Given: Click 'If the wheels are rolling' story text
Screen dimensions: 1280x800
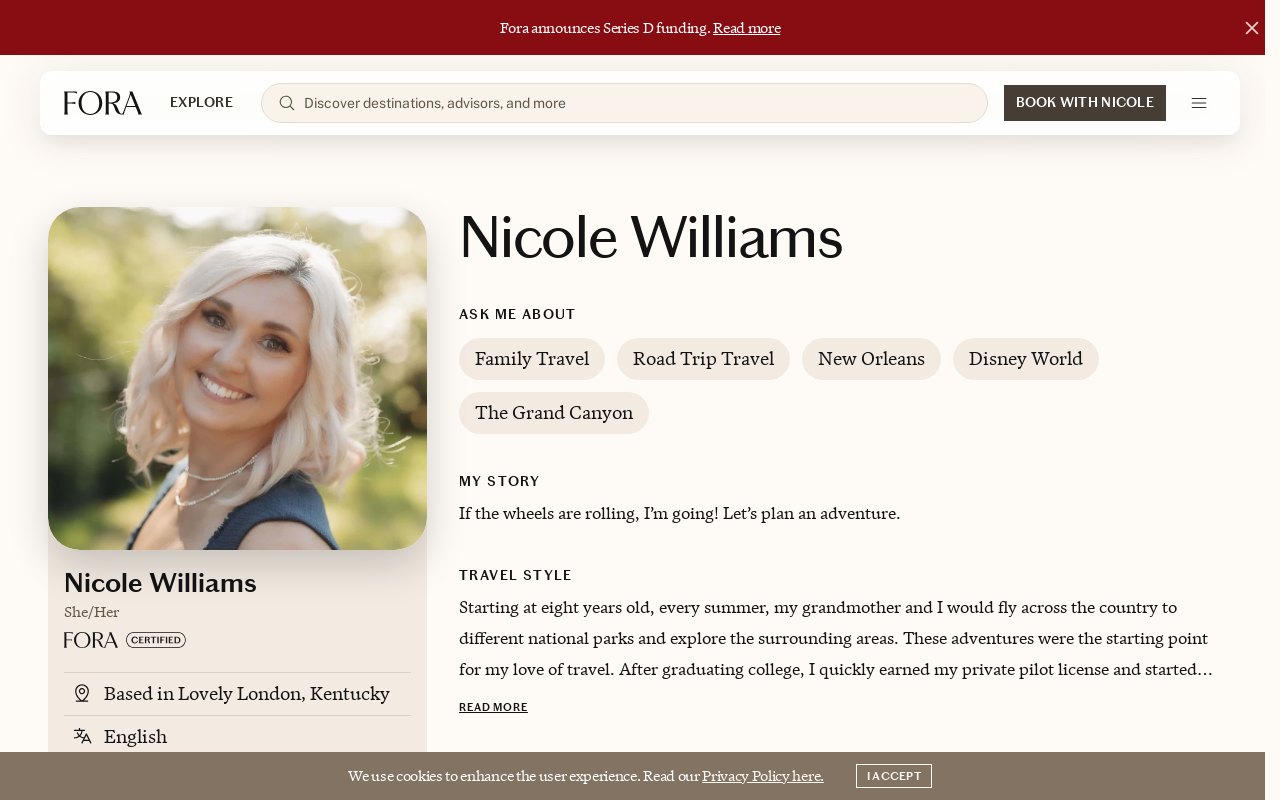Looking at the screenshot, I should click(x=679, y=514).
